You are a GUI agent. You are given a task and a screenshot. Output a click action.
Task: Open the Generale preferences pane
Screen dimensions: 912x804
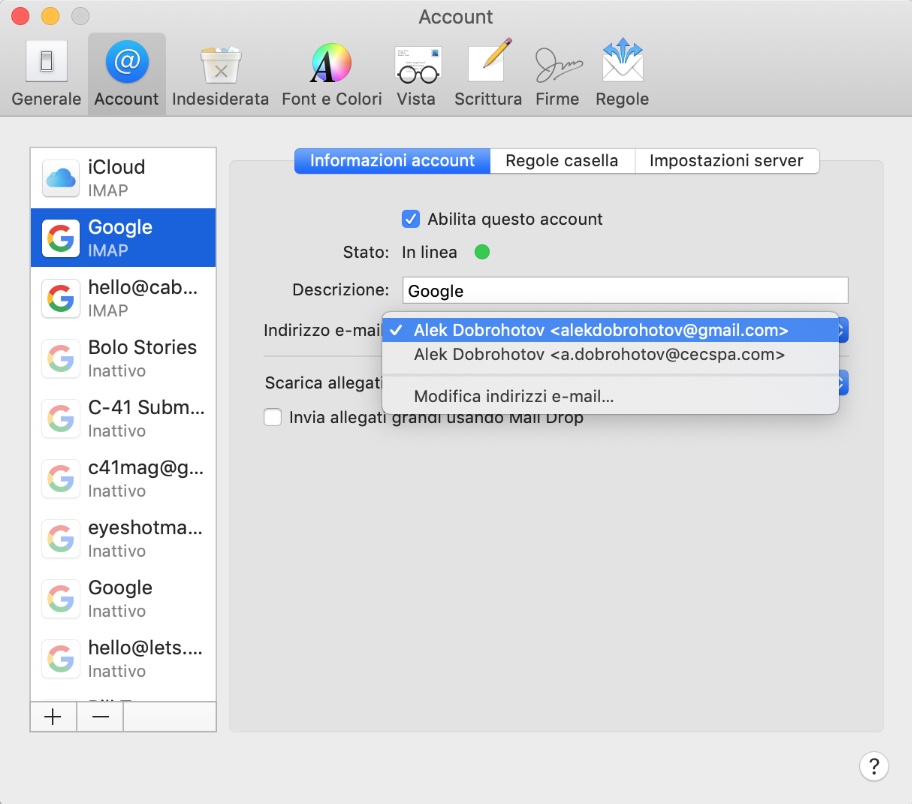click(46, 74)
